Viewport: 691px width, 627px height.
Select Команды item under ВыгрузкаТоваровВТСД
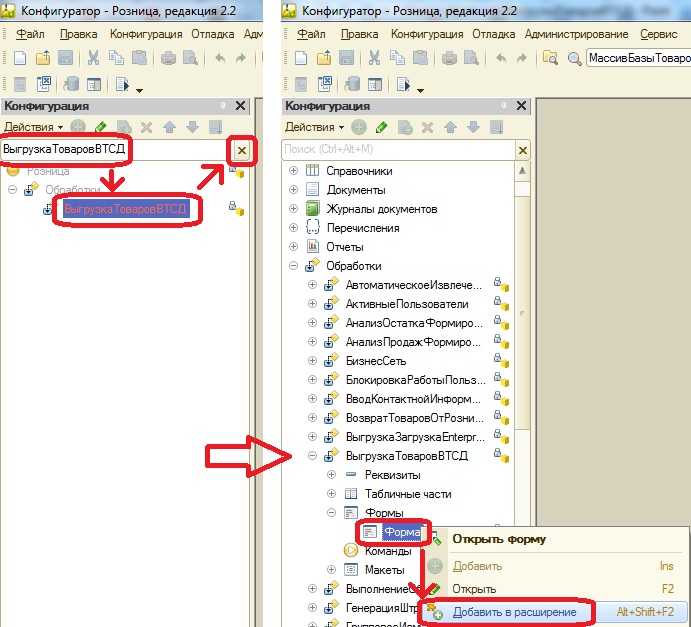(x=388, y=551)
